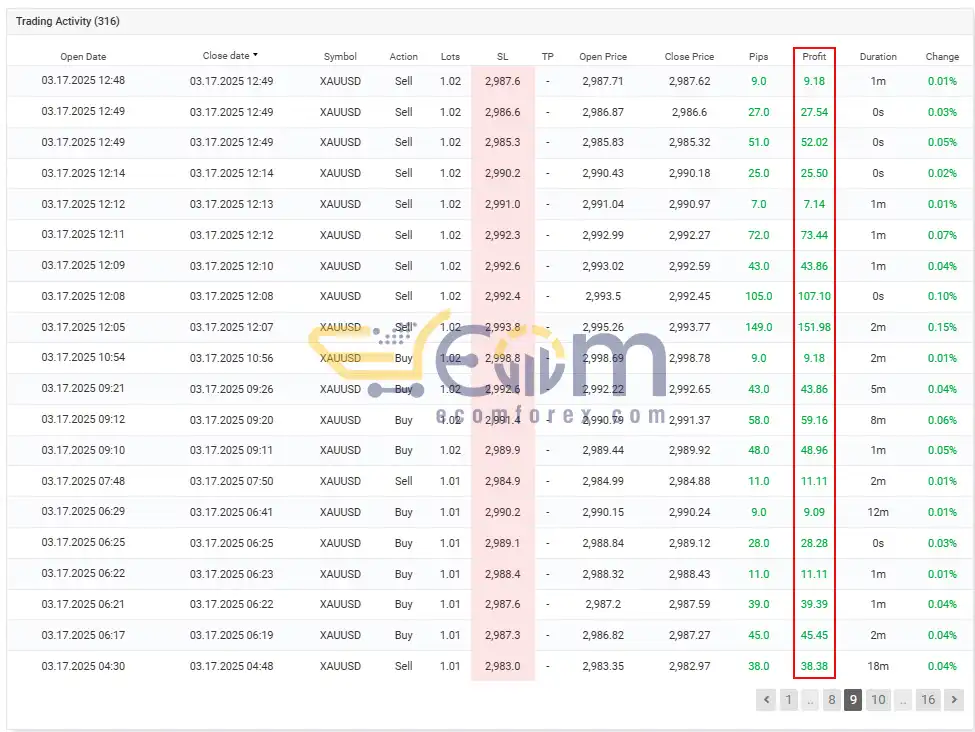Open page 8 of trading activity

[831, 700]
